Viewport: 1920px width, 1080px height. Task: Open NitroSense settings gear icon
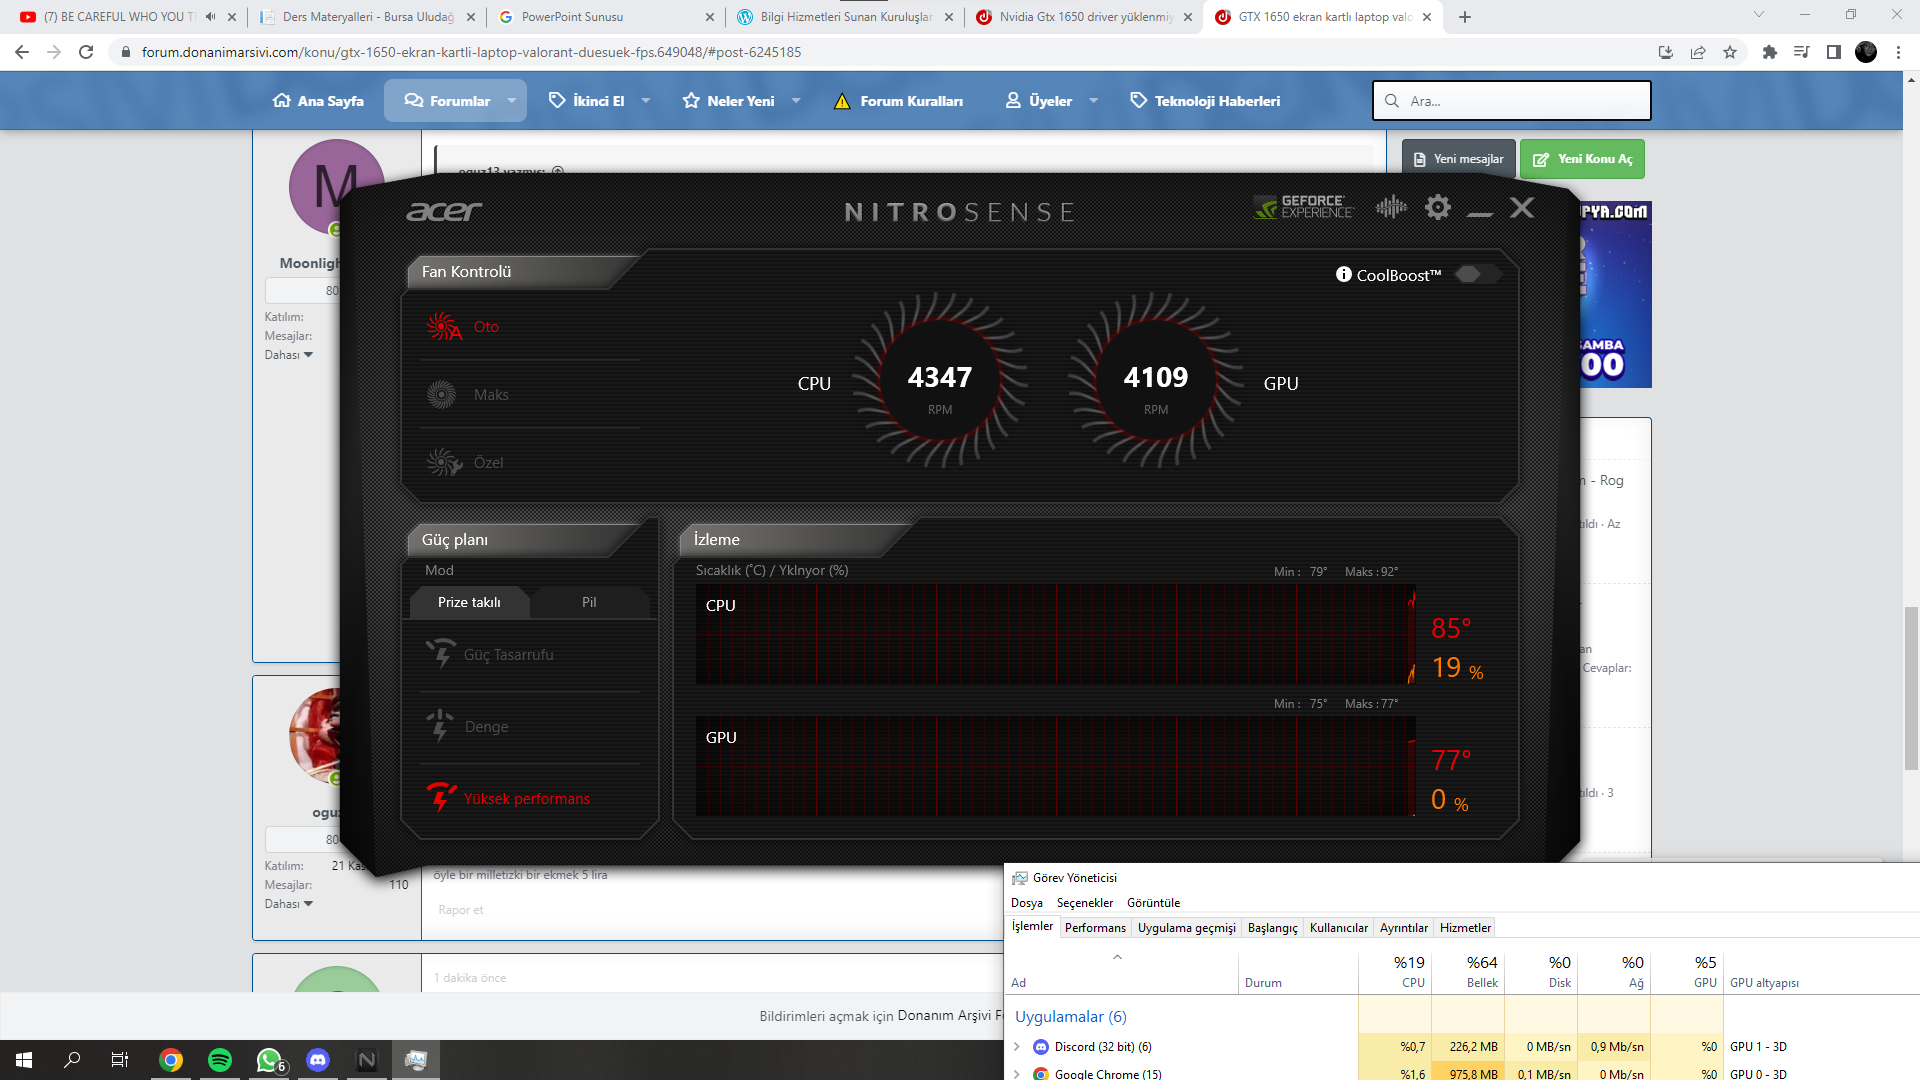[x=1437, y=207]
